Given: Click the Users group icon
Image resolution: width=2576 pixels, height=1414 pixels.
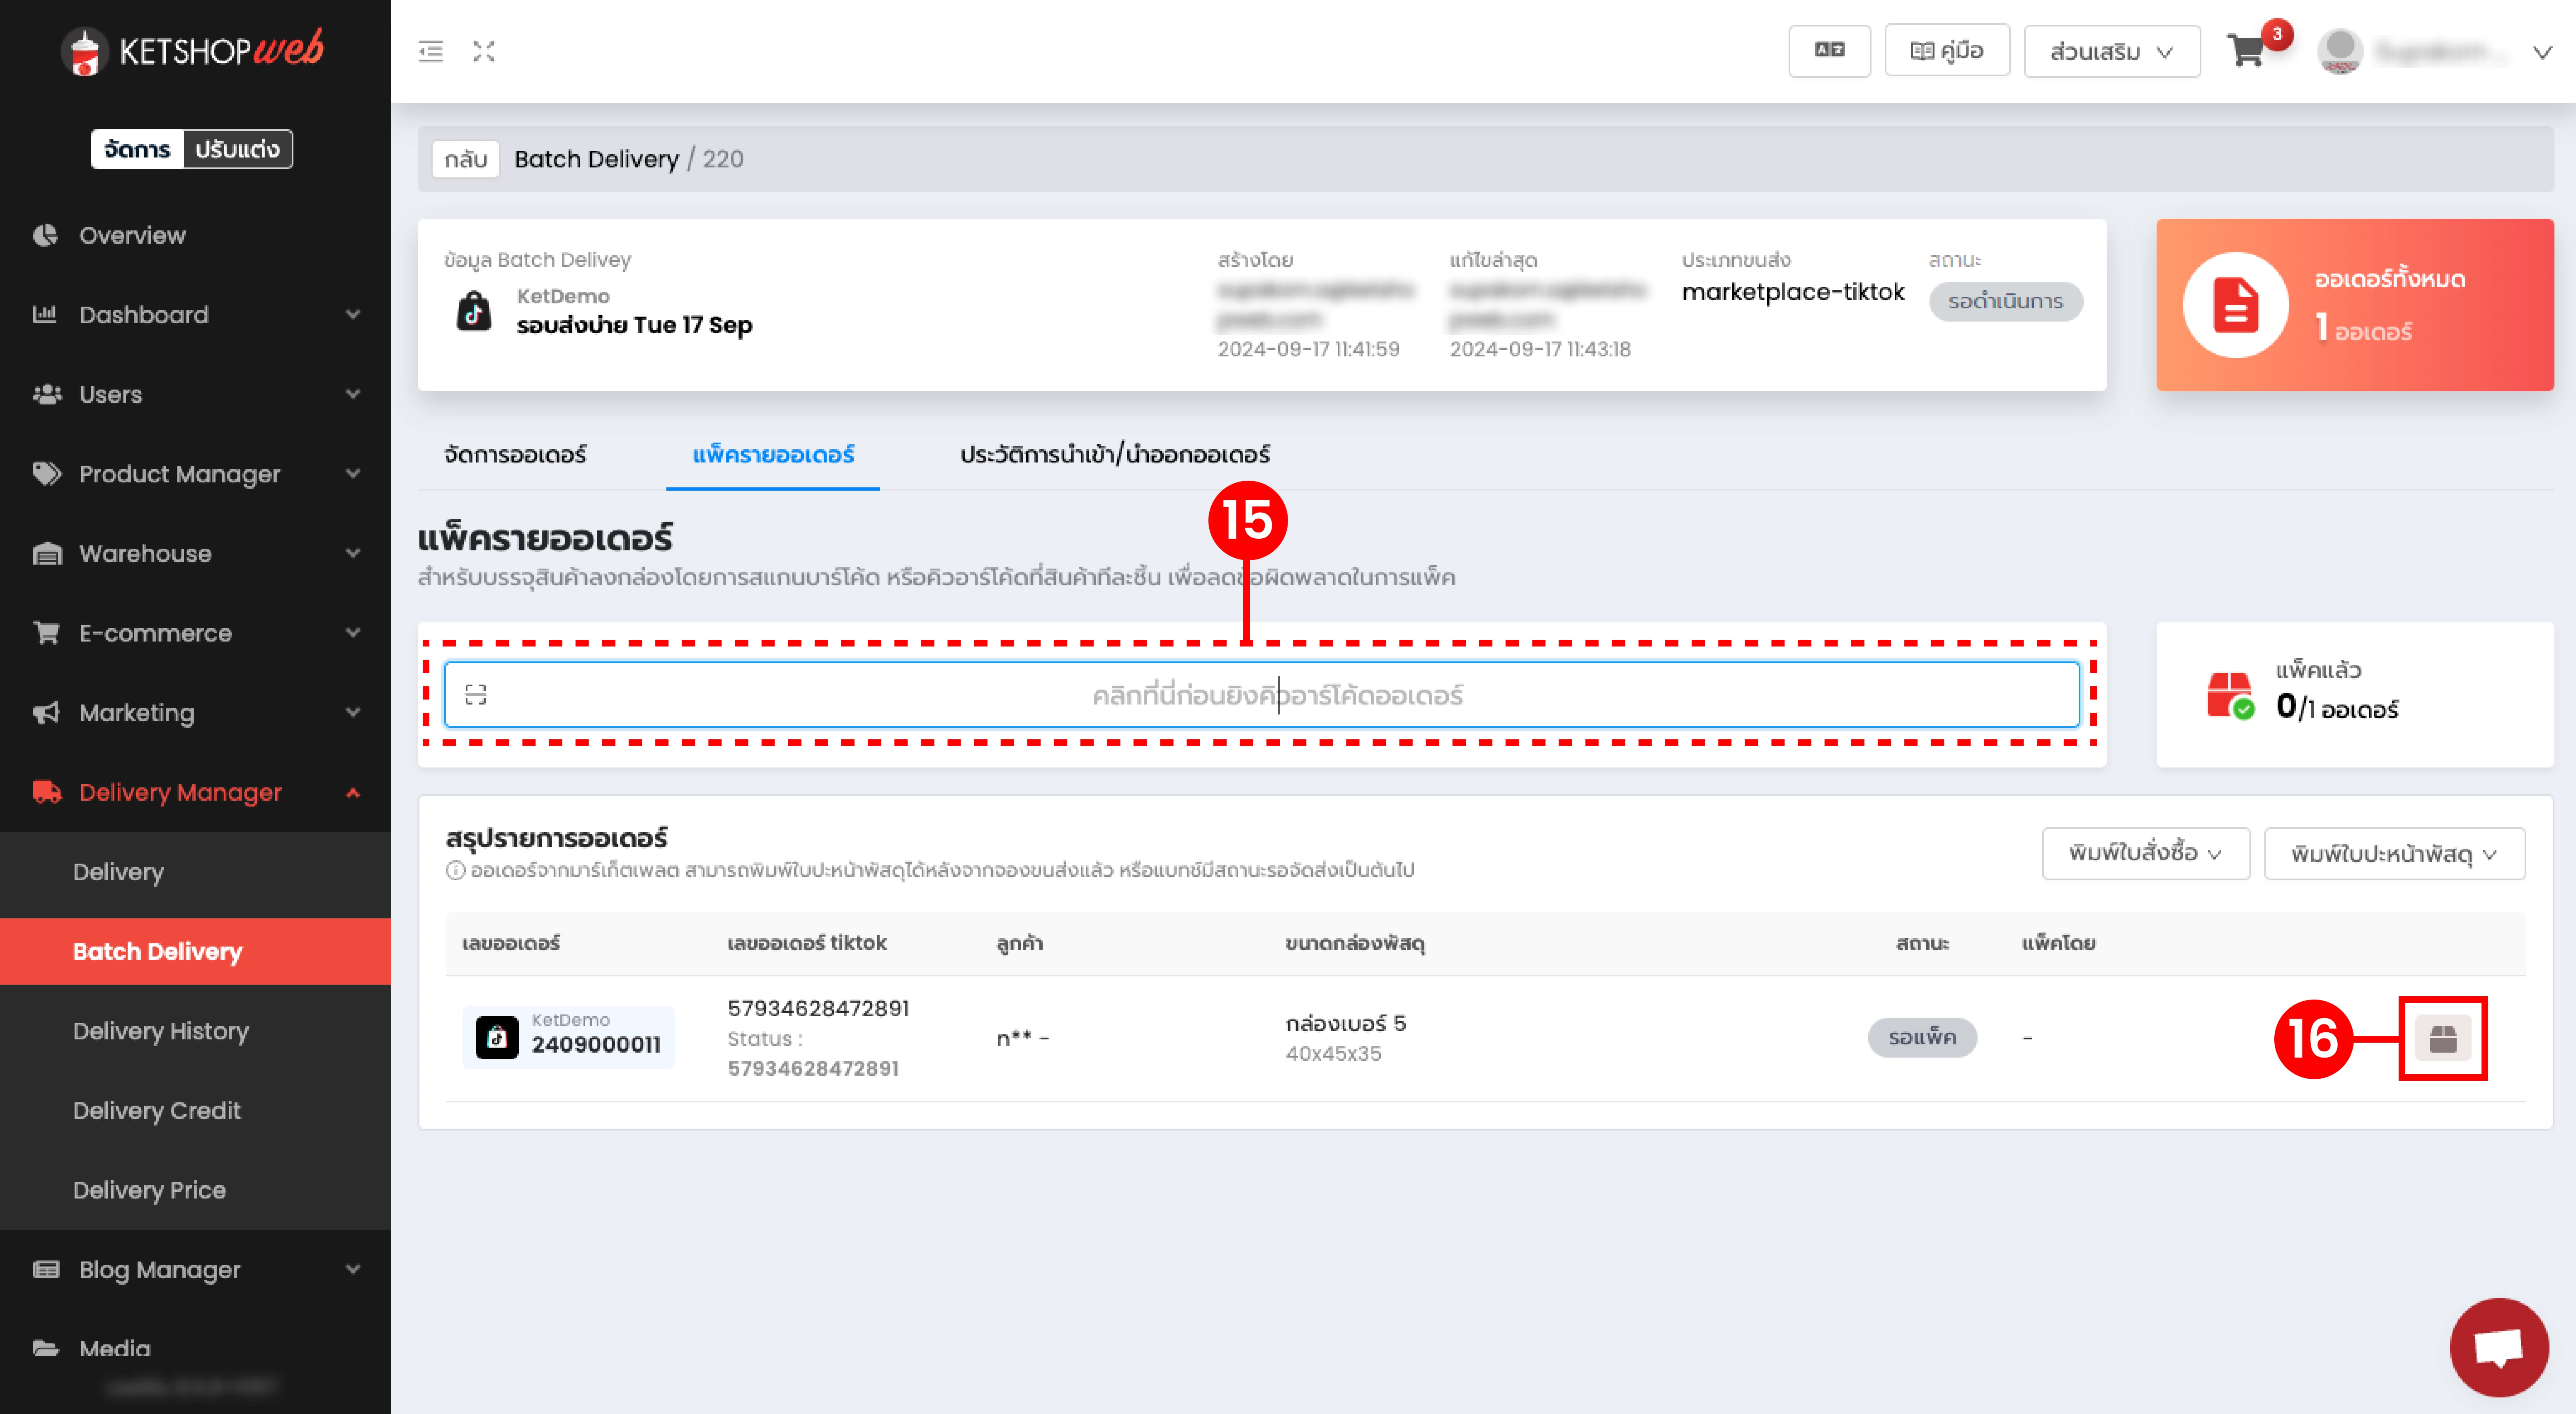Looking at the screenshot, I should point(47,394).
